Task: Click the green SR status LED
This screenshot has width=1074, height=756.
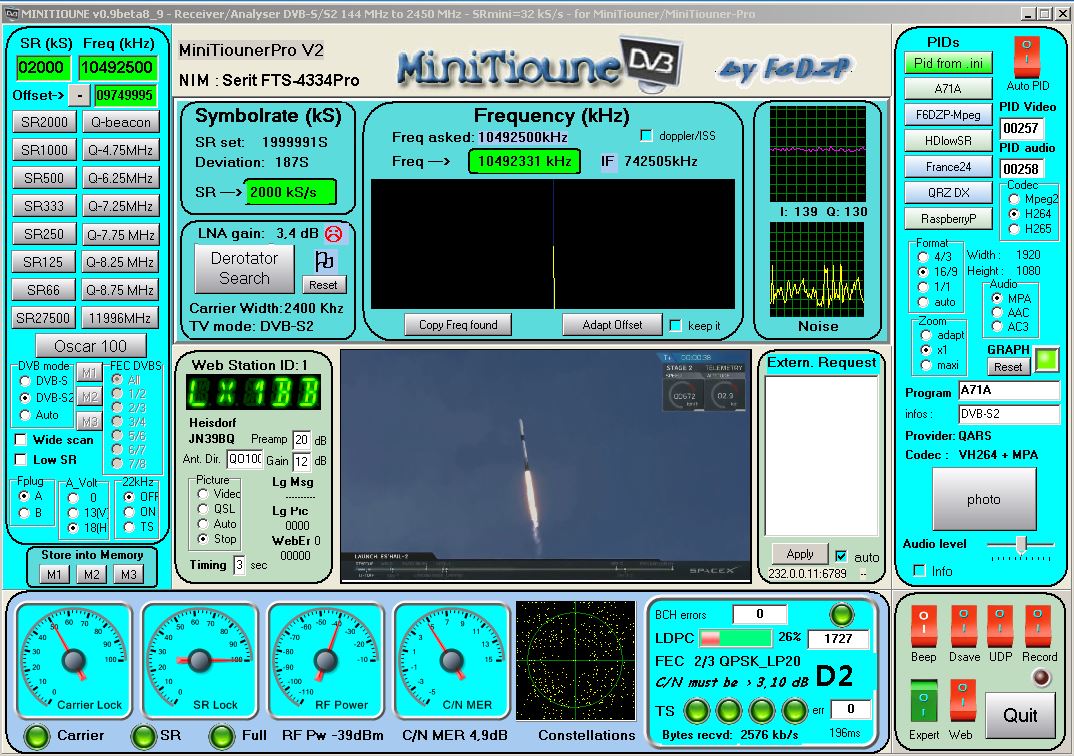Action: coord(144,736)
